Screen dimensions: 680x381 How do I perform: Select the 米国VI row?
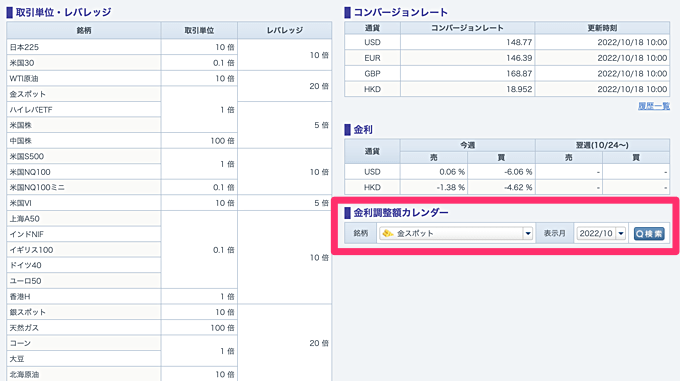pyautogui.click(x=84, y=203)
